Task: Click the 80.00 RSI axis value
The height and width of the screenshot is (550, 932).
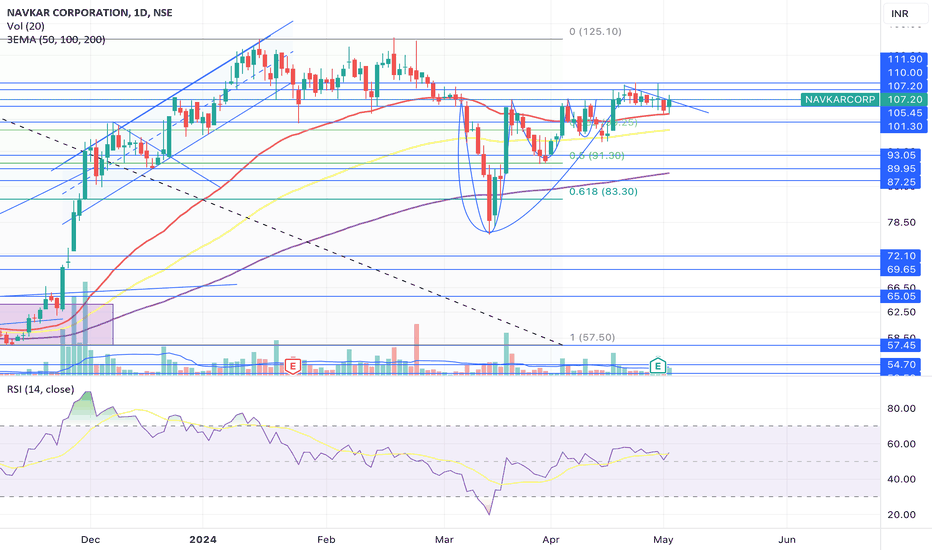Action: 901,408
